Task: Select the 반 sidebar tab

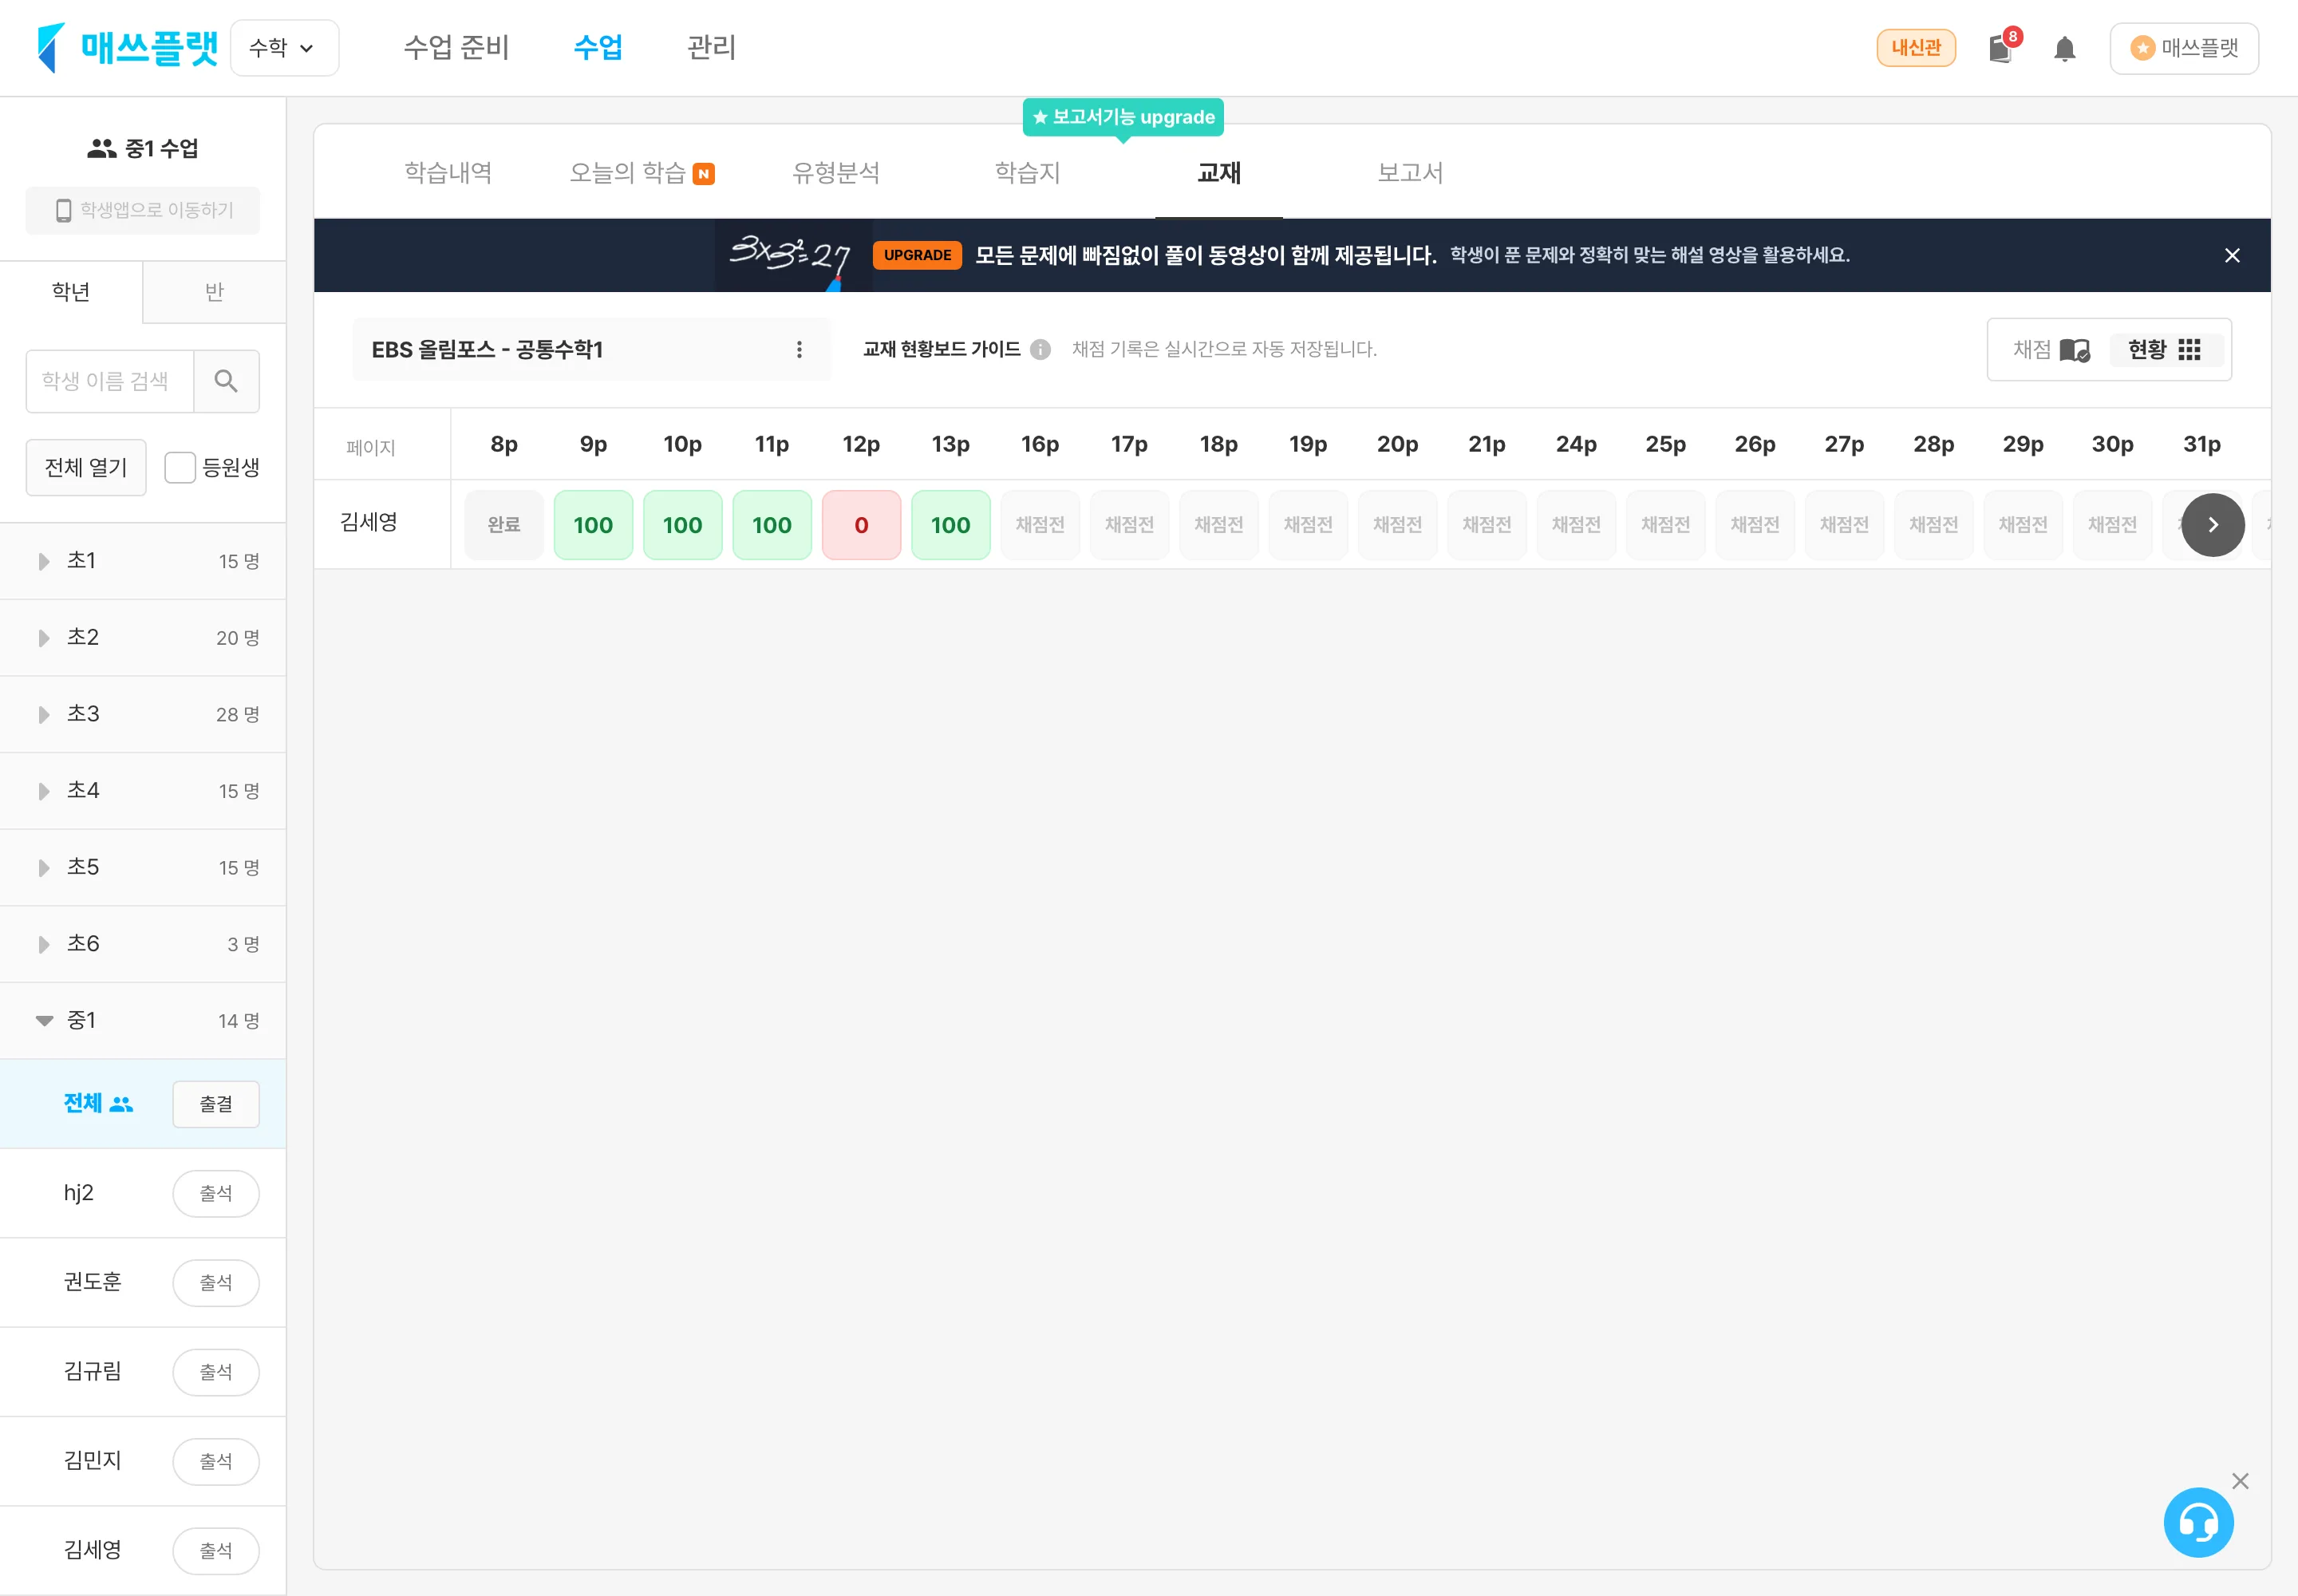Action: click(x=214, y=292)
